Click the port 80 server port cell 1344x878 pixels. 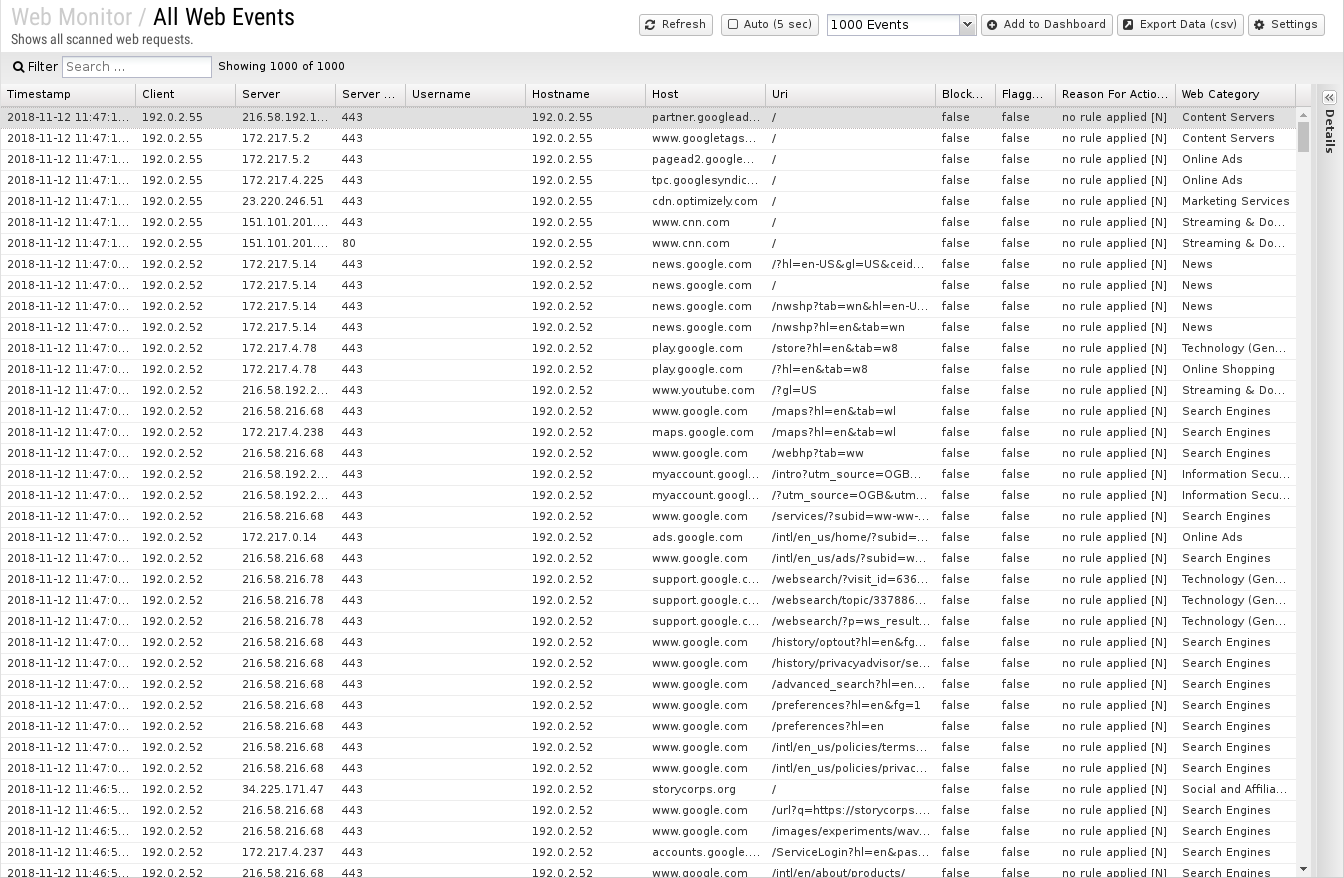point(370,243)
